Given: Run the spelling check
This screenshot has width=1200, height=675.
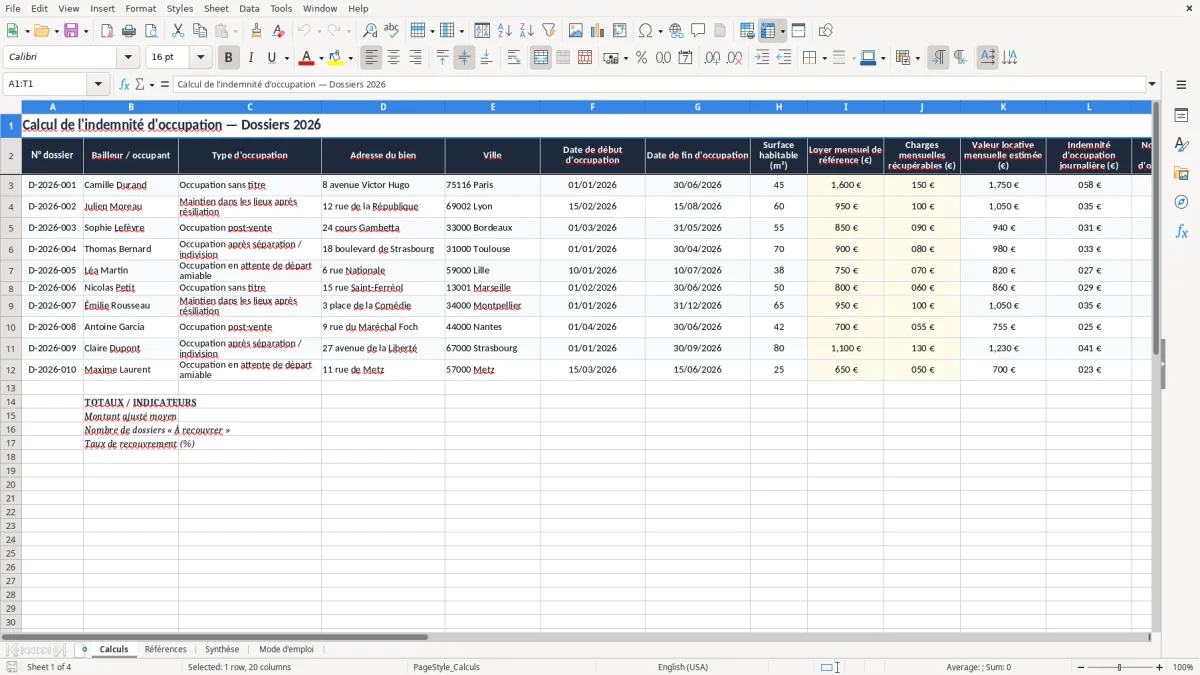Looking at the screenshot, I should 392,31.
